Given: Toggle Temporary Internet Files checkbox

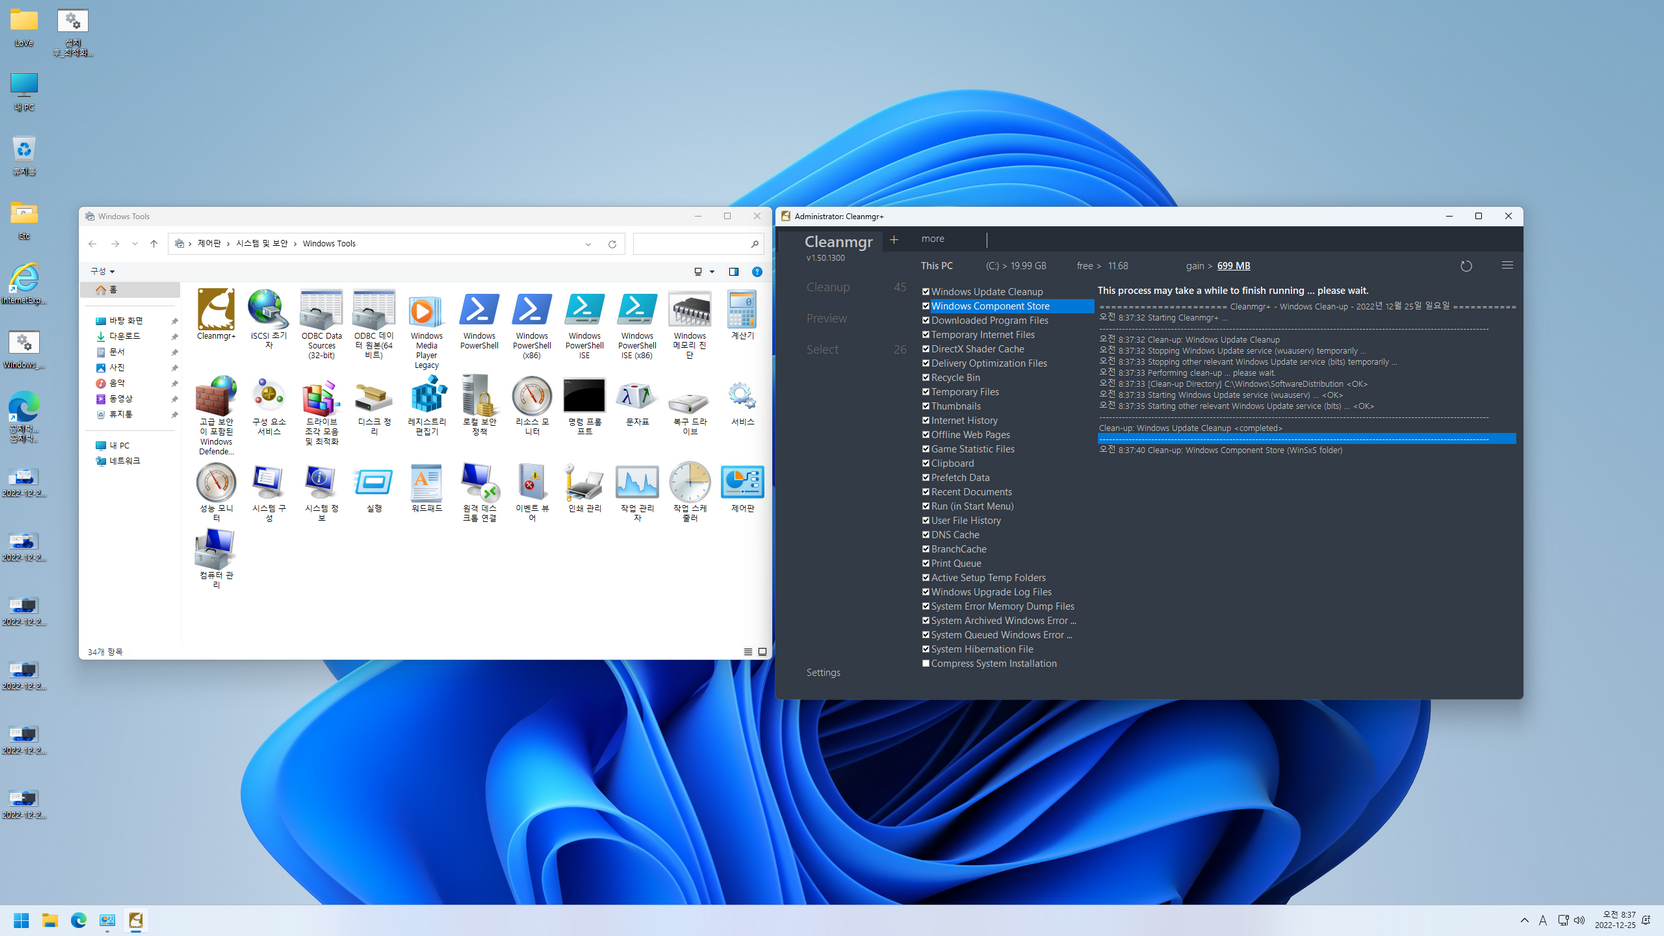Looking at the screenshot, I should (926, 335).
